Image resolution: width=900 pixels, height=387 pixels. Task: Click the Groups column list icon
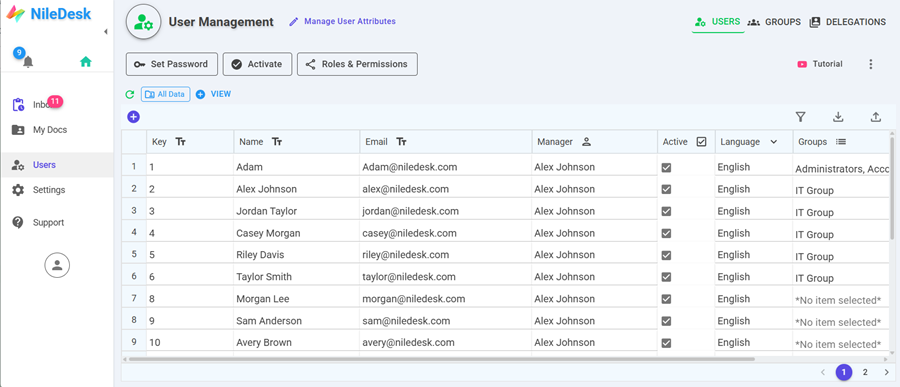tap(841, 142)
